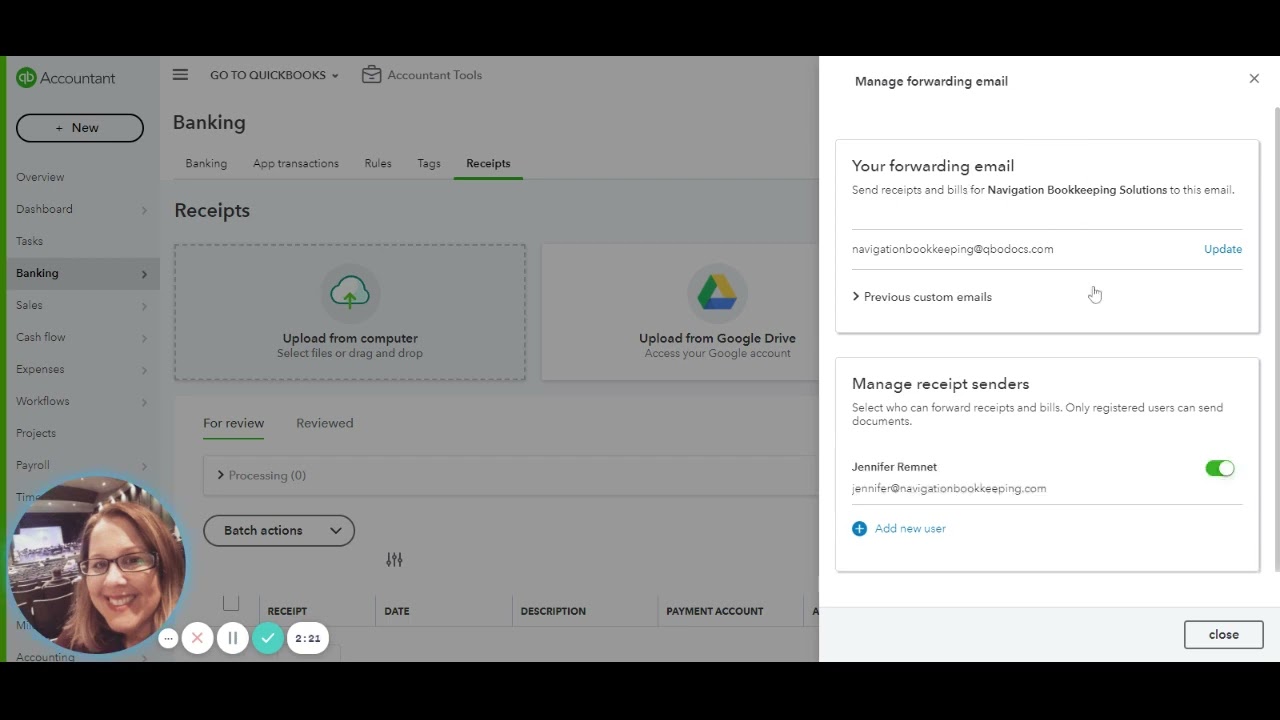Click the close button at panel bottom
This screenshot has width=1280, height=720.
pyautogui.click(x=1224, y=635)
